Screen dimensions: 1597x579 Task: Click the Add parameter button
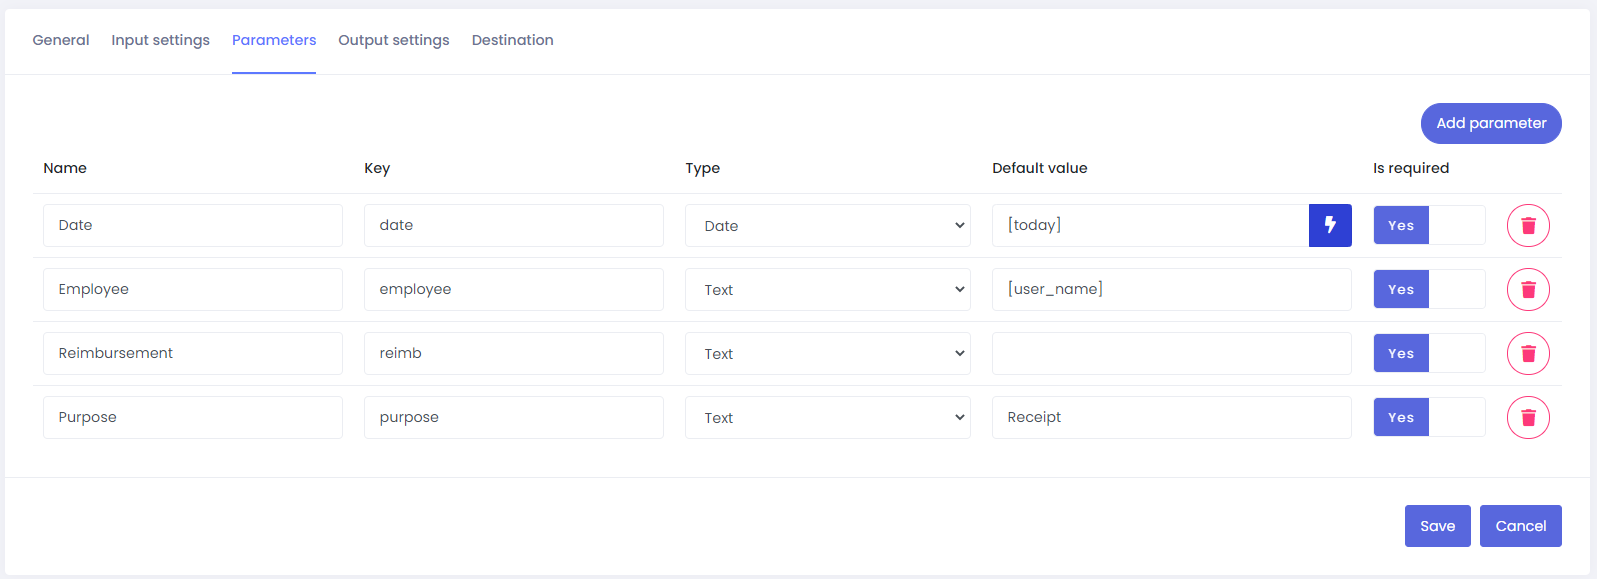tap(1491, 123)
